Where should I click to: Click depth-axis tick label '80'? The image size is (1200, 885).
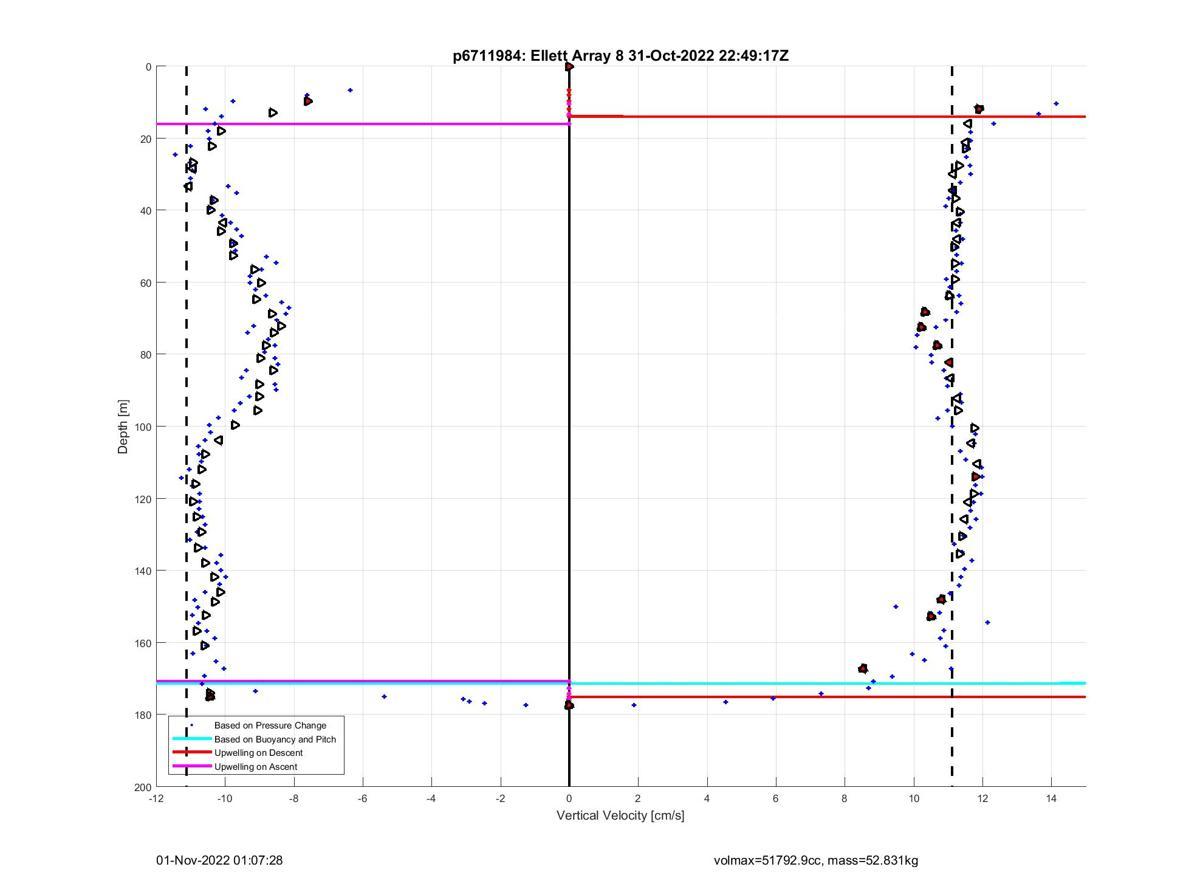145,355
